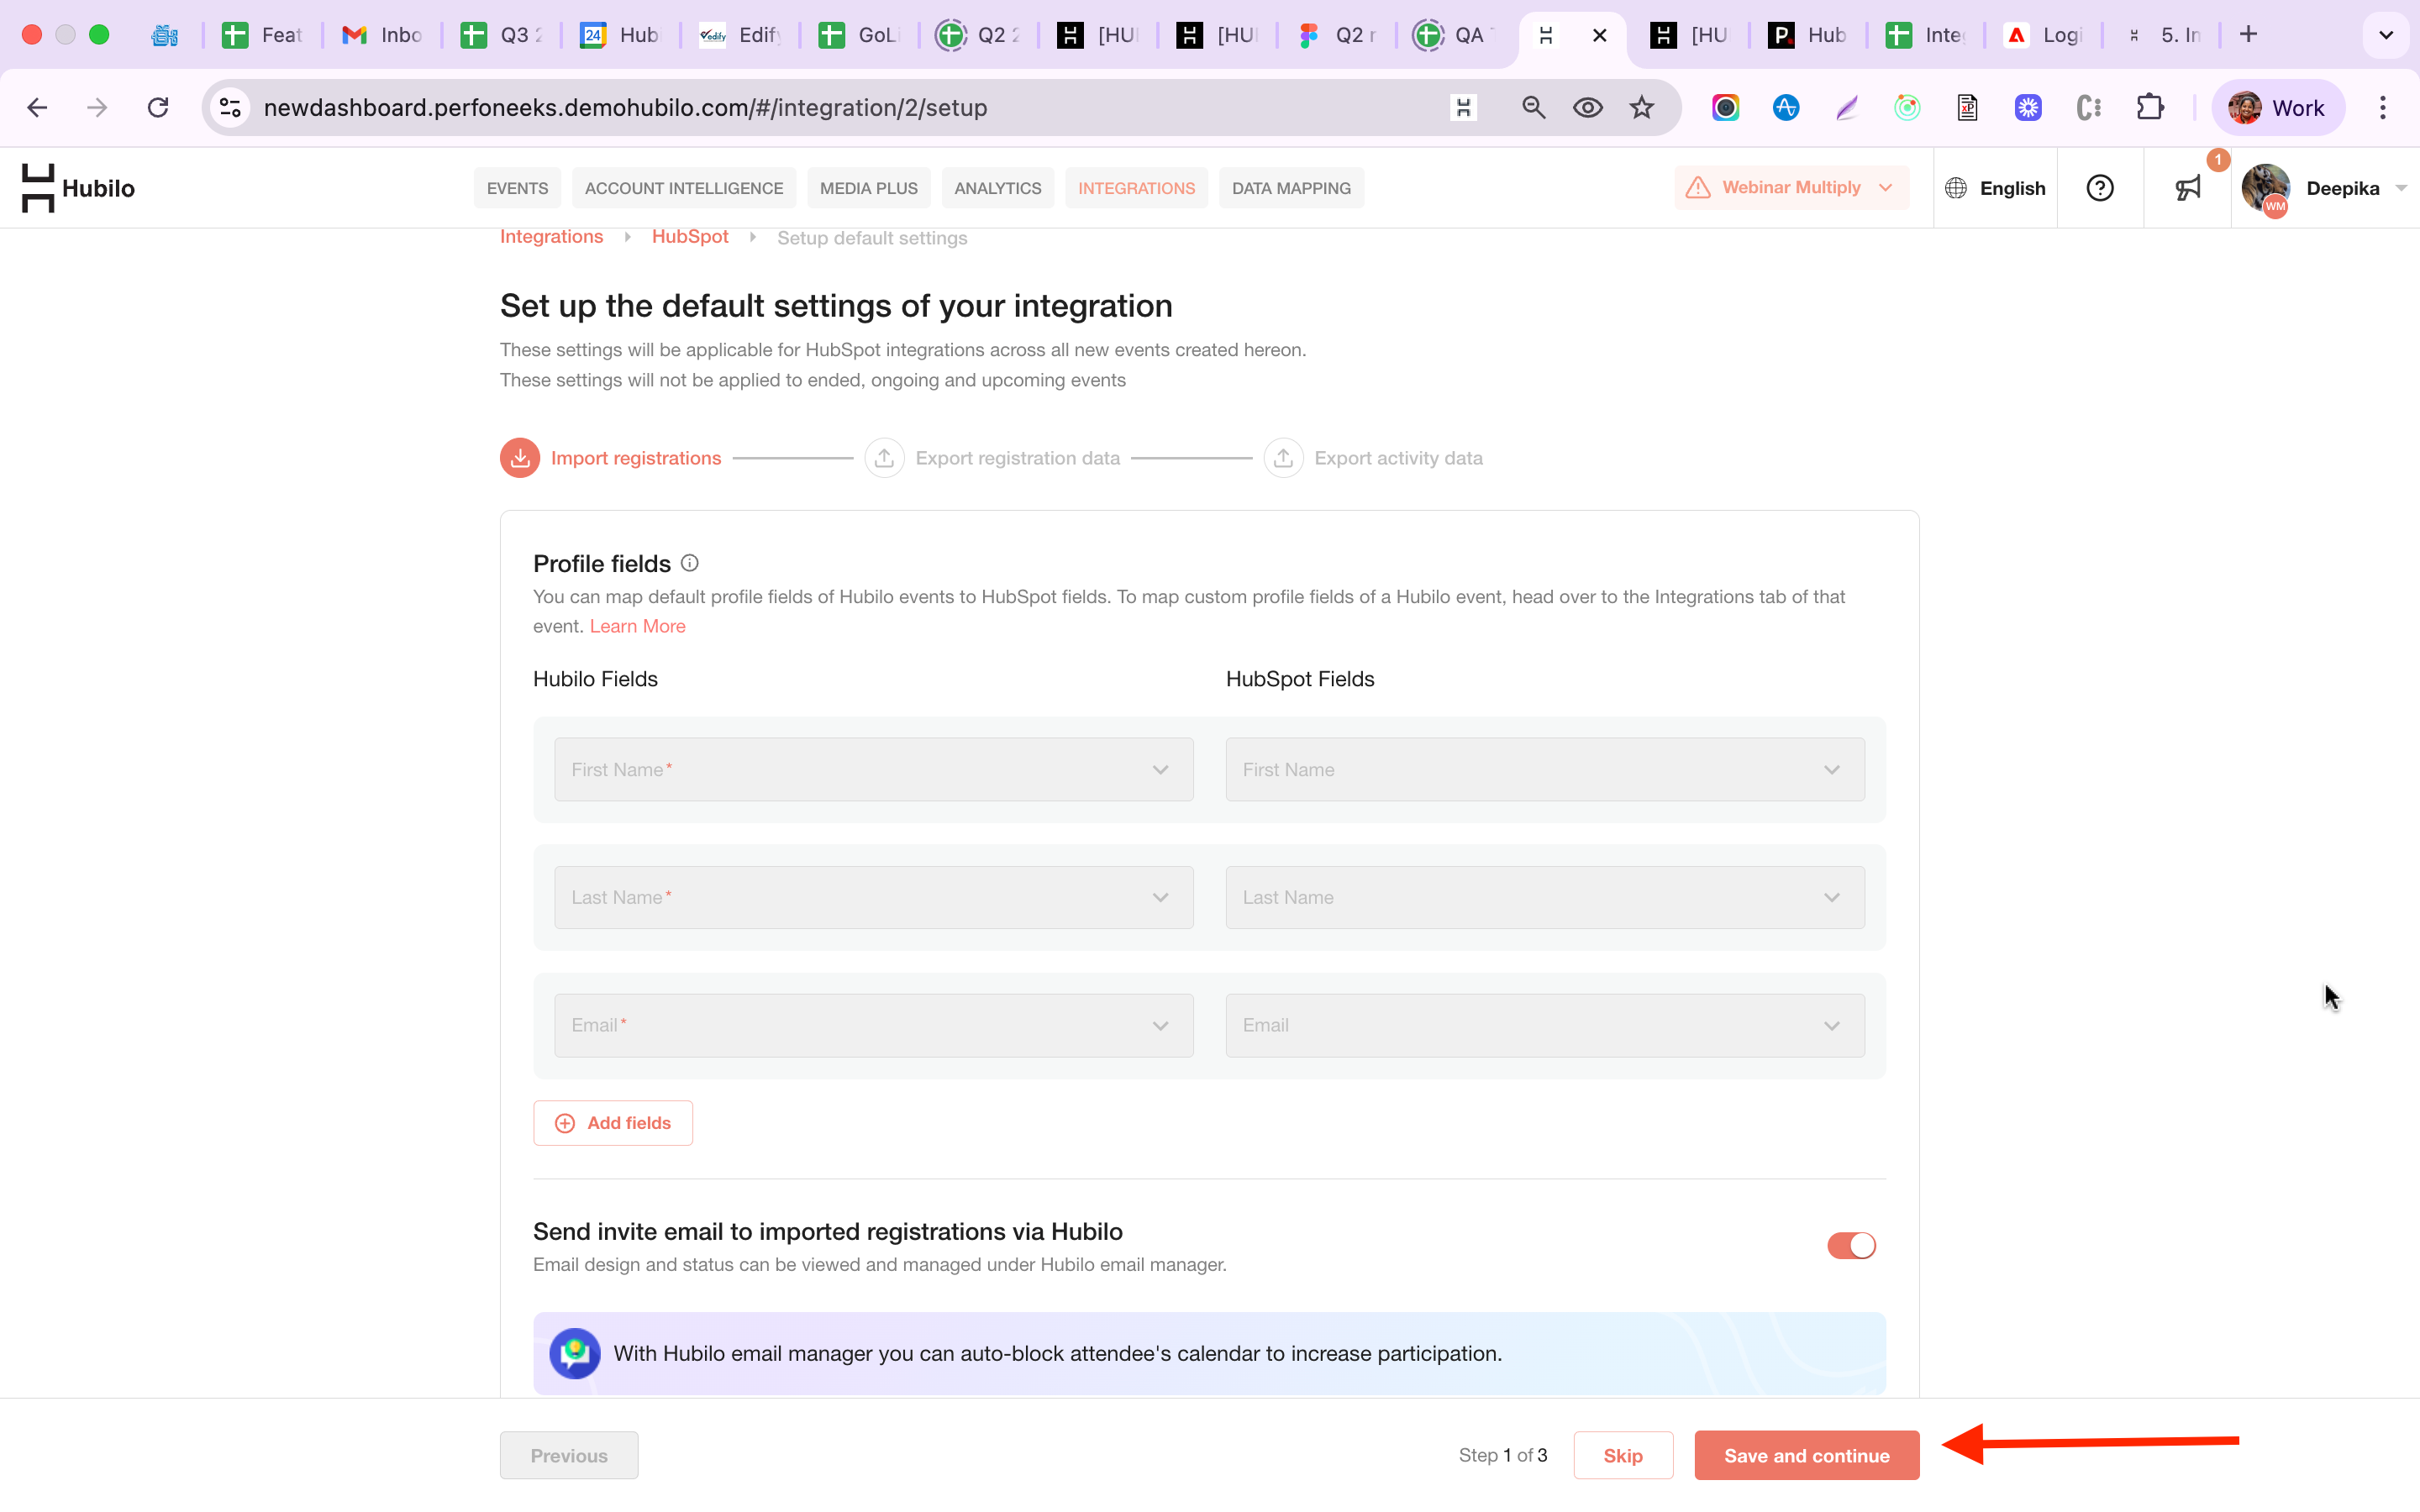Image resolution: width=2420 pixels, height=1512 pixels.
Task: Open HubSpot Last Name field dropdown
Action: [1545, 897]
